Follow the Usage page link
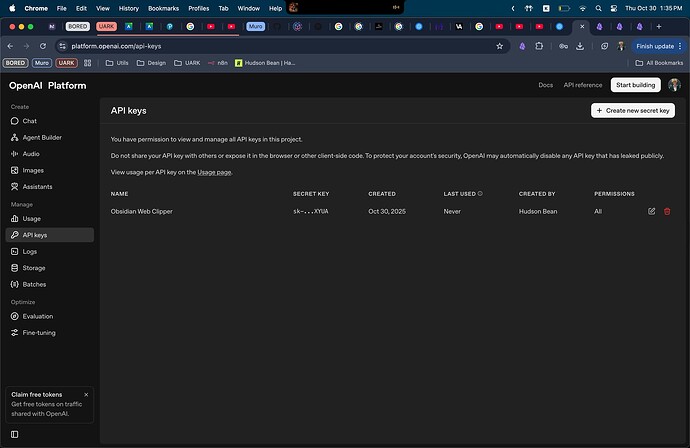This screenshot has width=690, height=448. [214, 172]
